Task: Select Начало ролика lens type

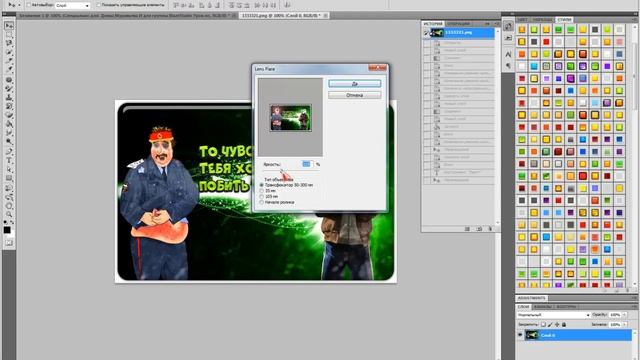Action: pyautogui.click(x=262, y=202)
